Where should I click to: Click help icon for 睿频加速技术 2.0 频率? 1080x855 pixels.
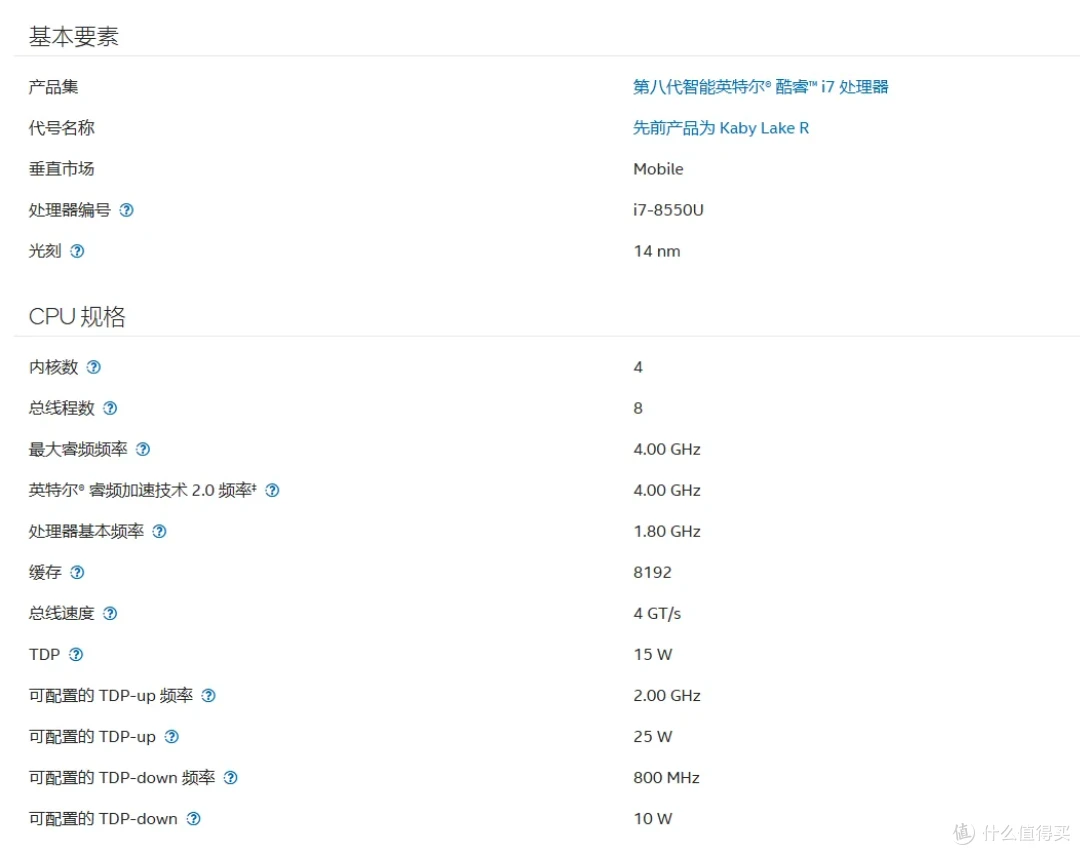pos(272,491)
